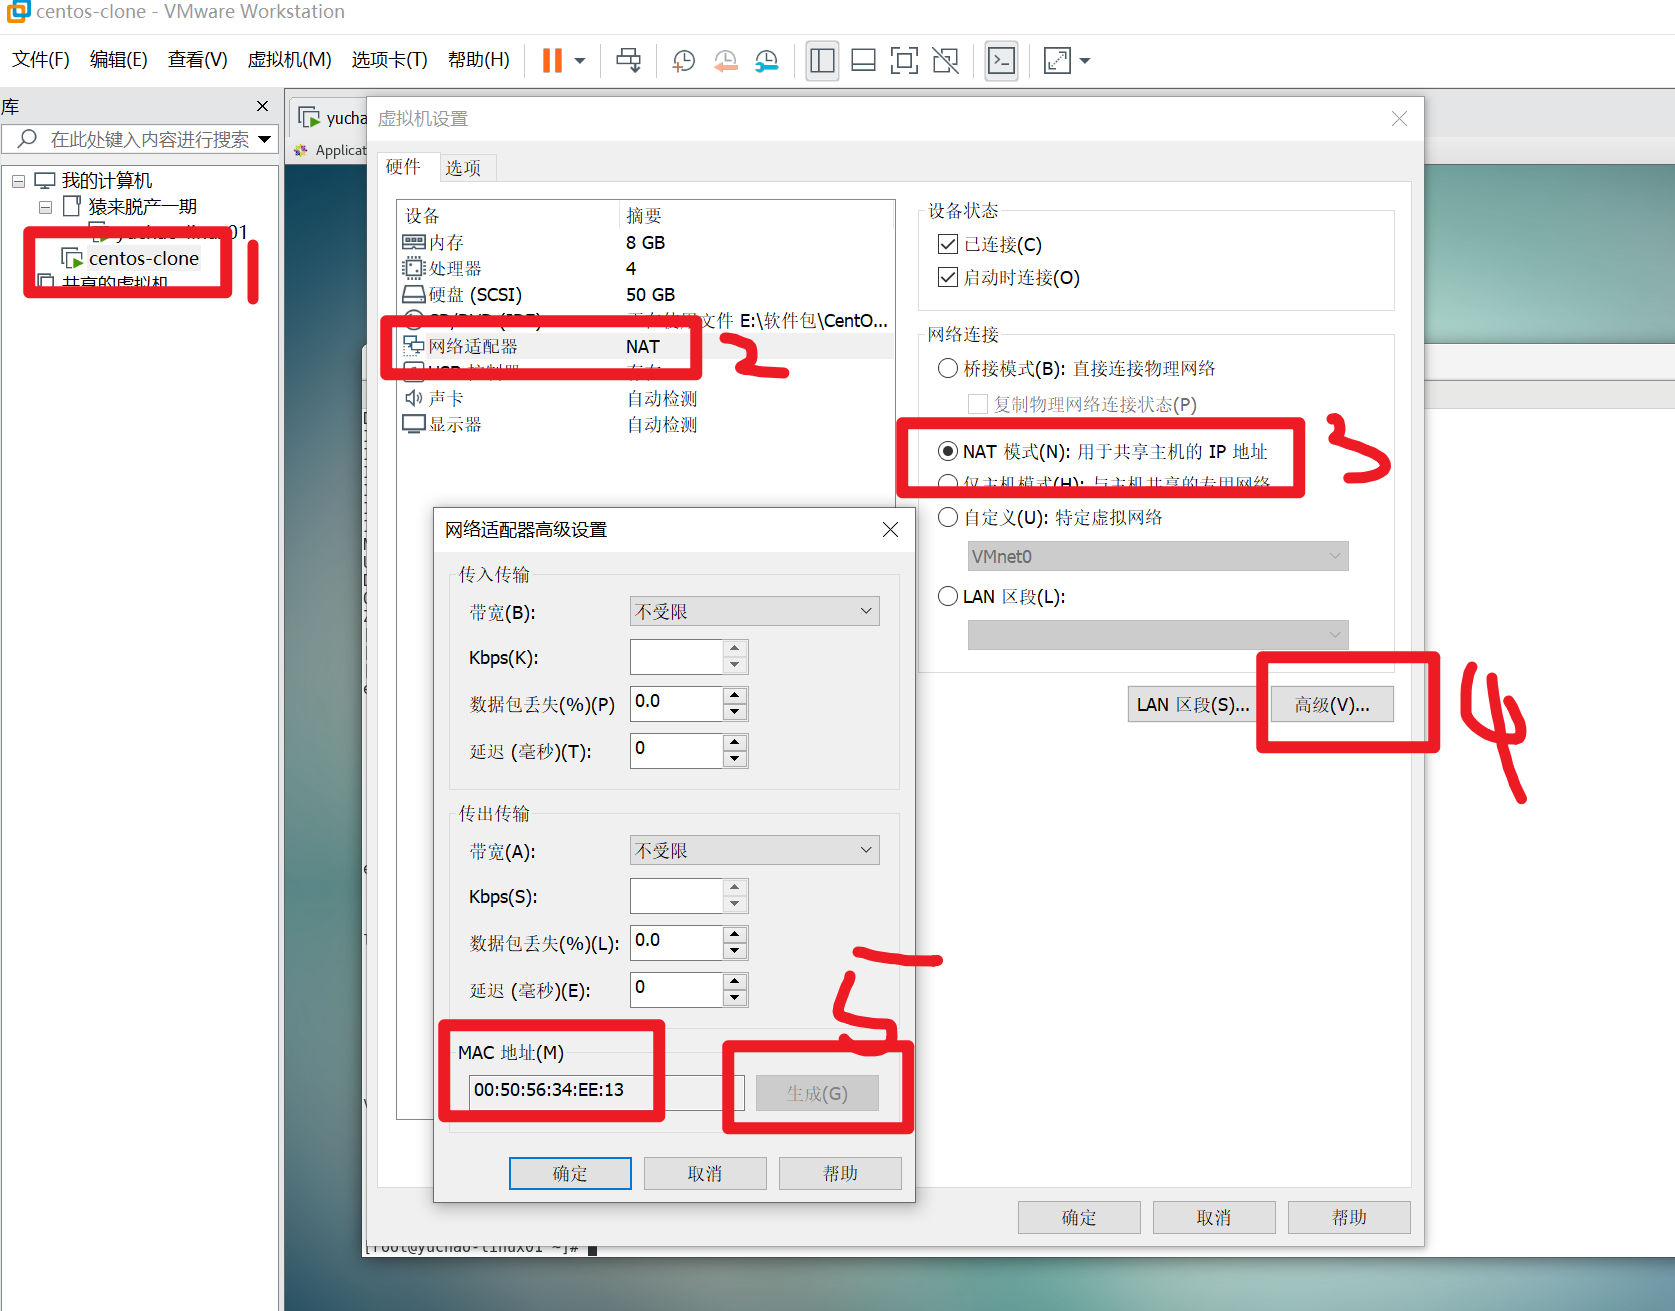The height and width of the screenshot is (1311, 1675).
Task: Select 自定义(U) 特定虚拟网络 radio option
Action: click(x=948, y=517)
